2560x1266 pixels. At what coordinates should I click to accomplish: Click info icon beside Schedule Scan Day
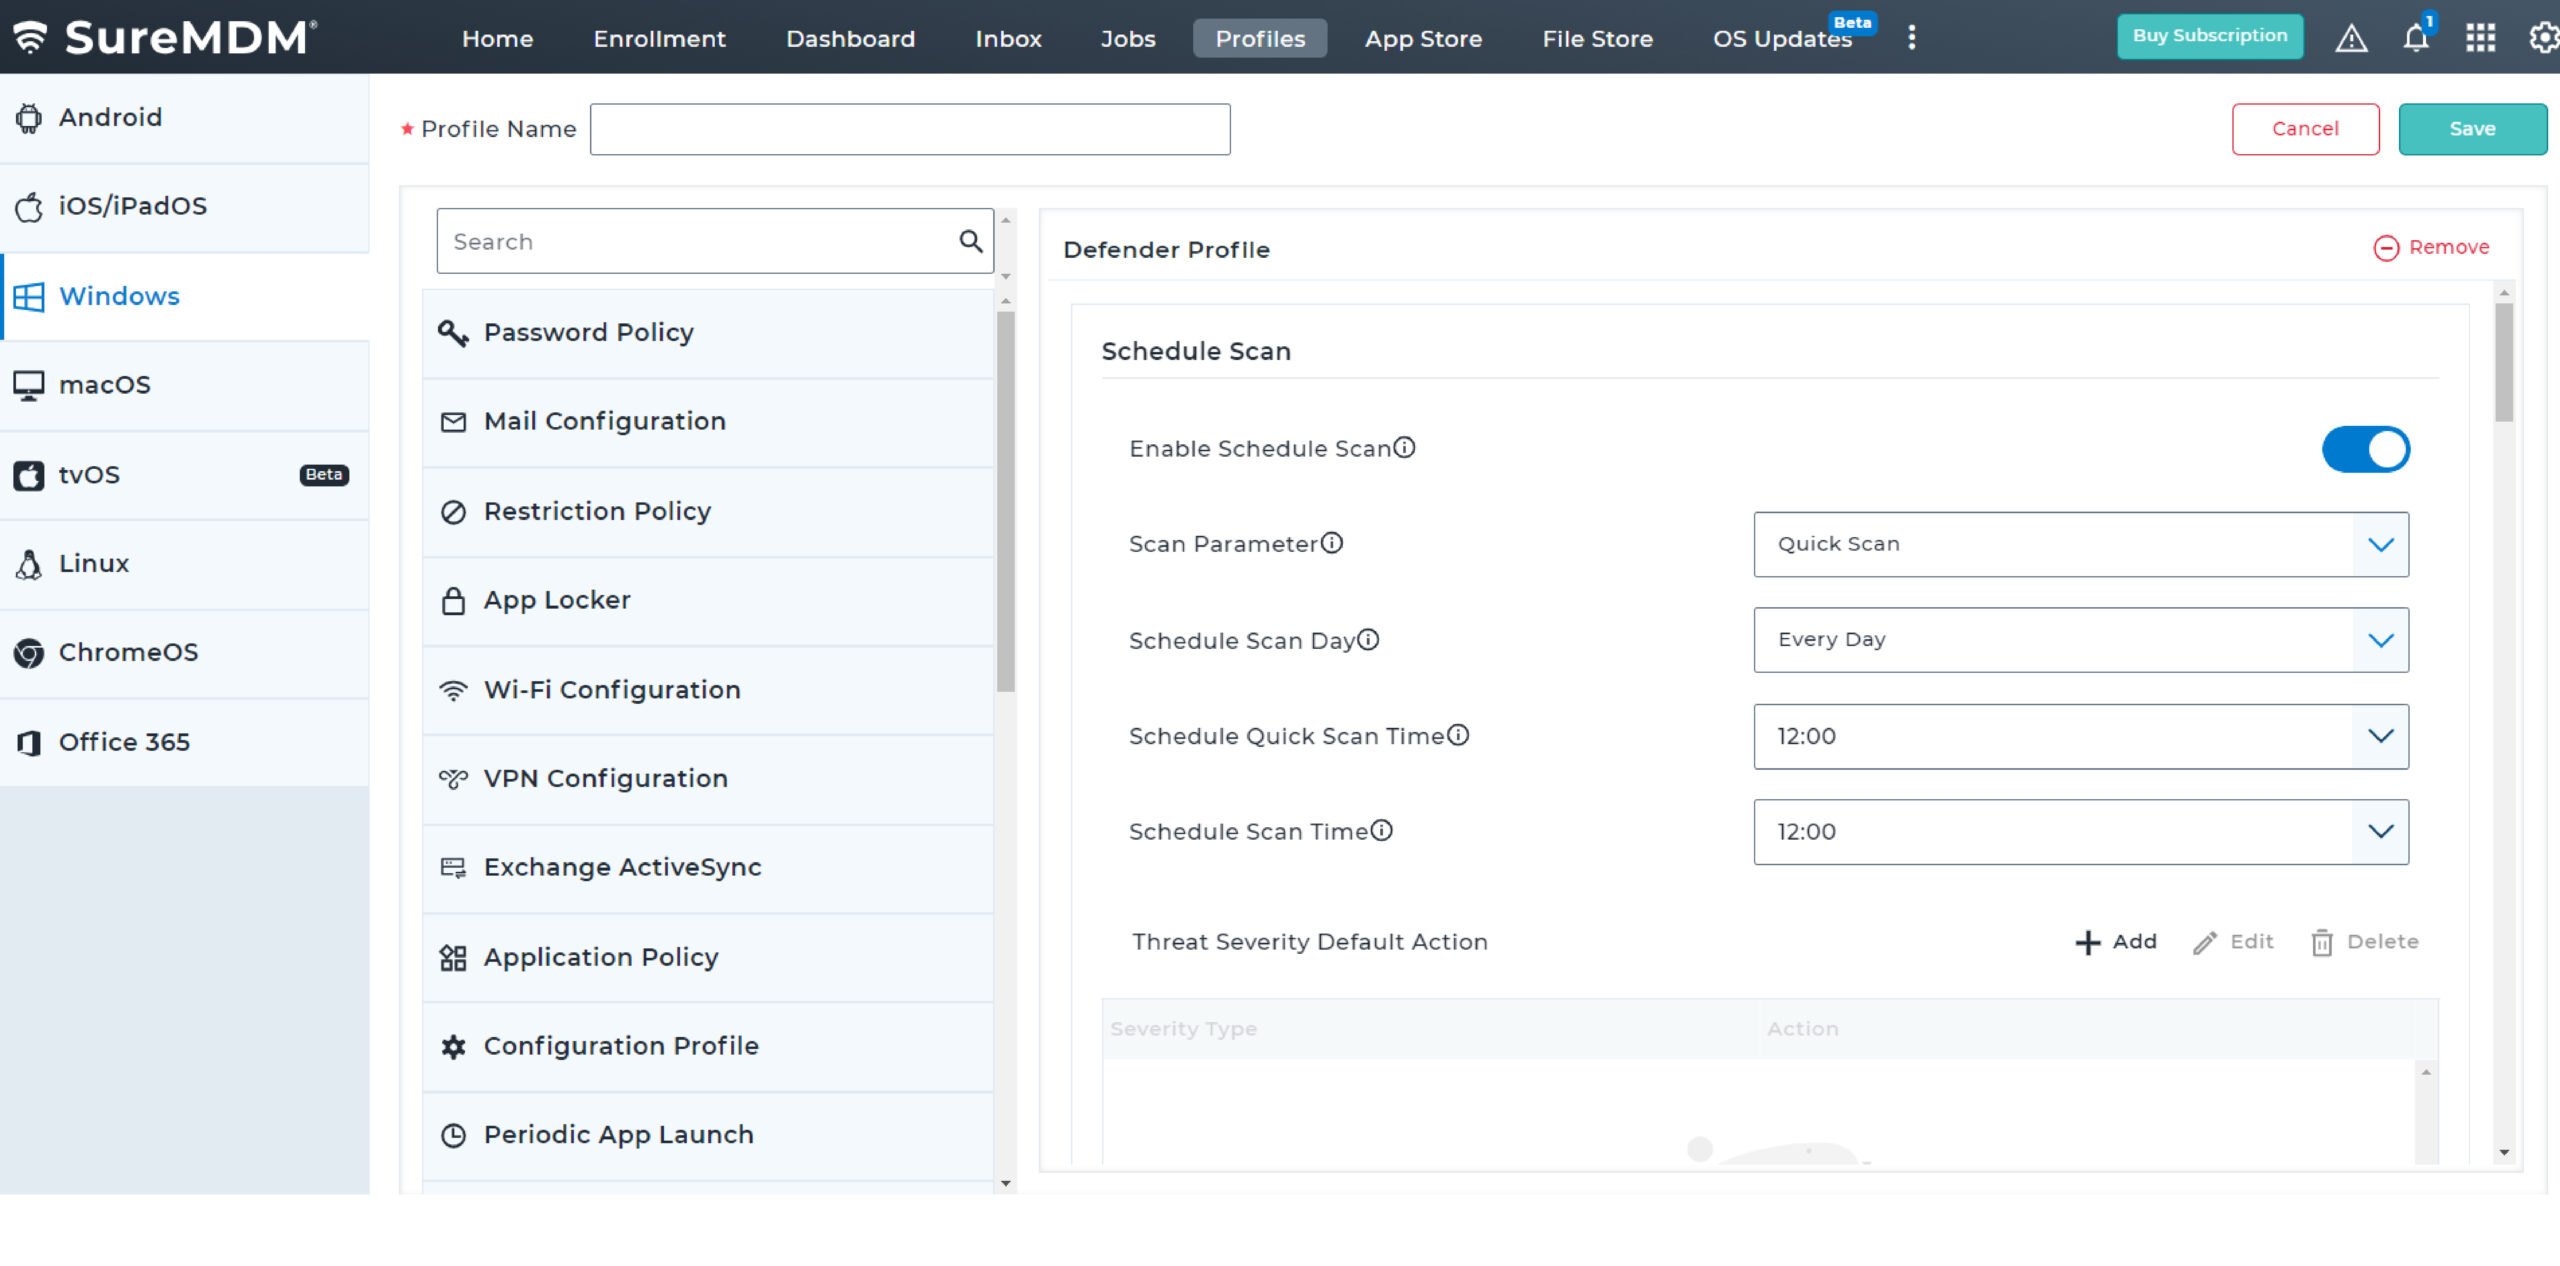(1367, 639)
